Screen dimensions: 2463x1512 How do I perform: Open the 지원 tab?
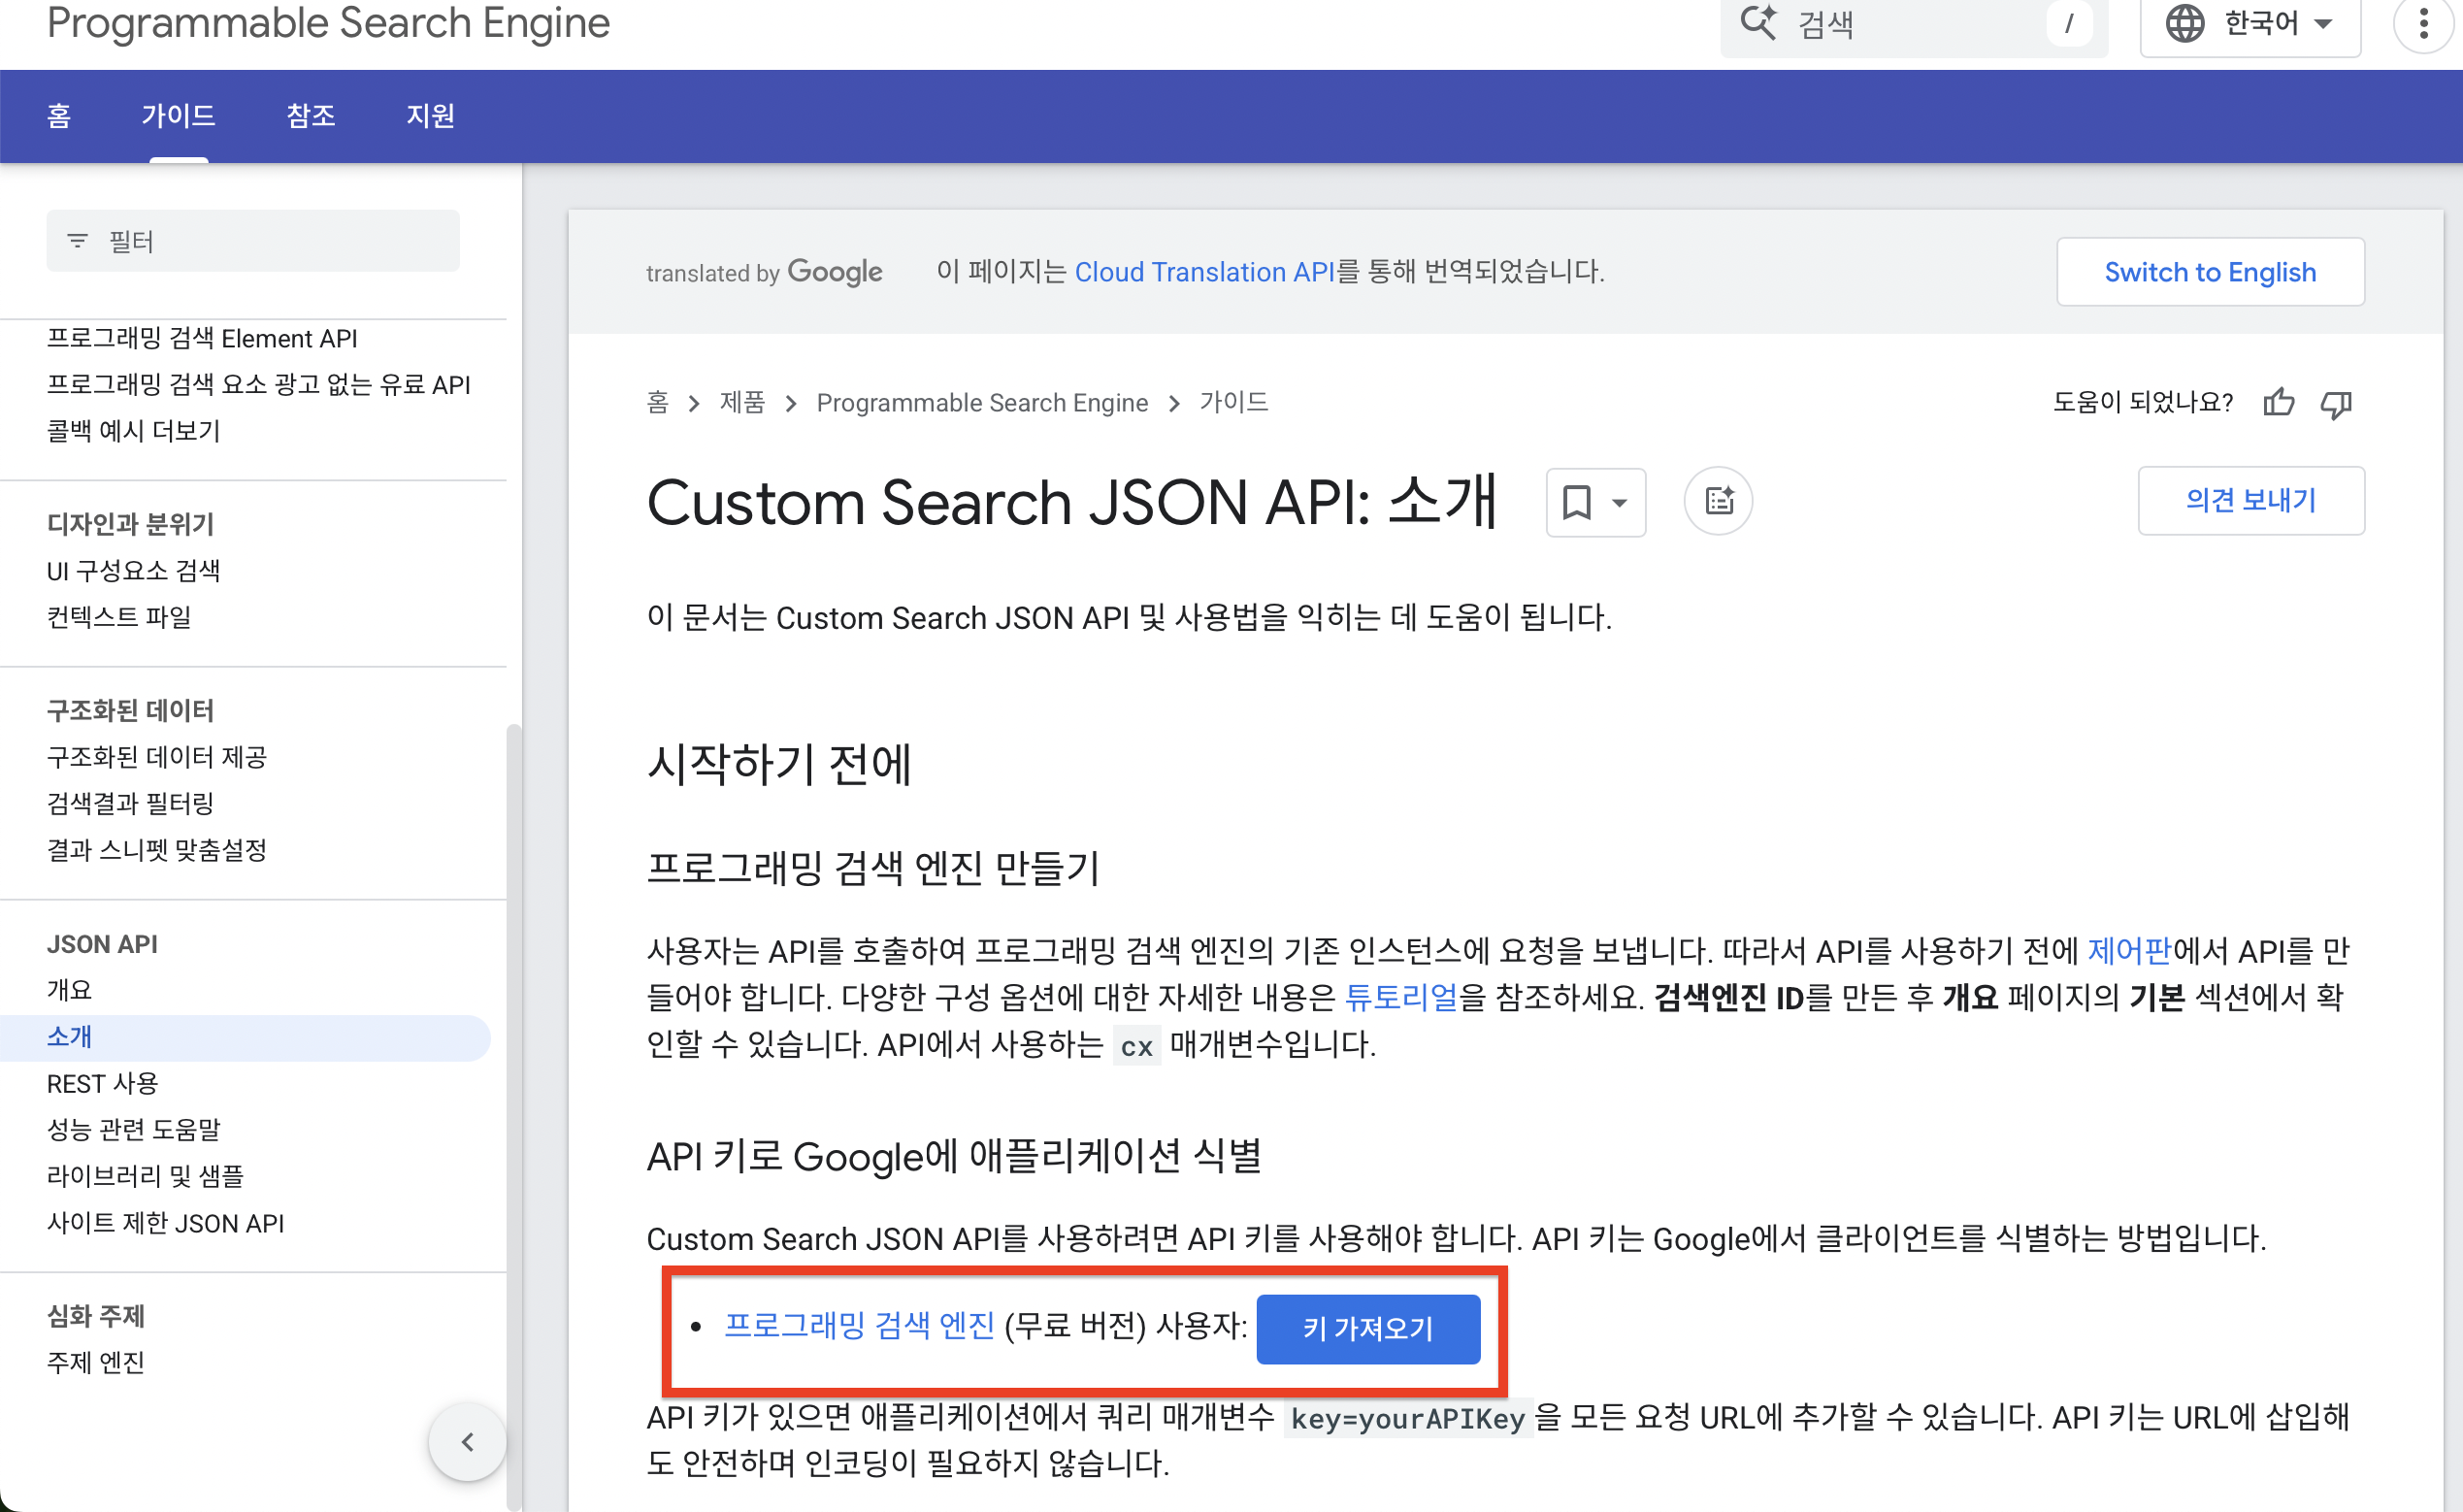(x=430, y=116)
